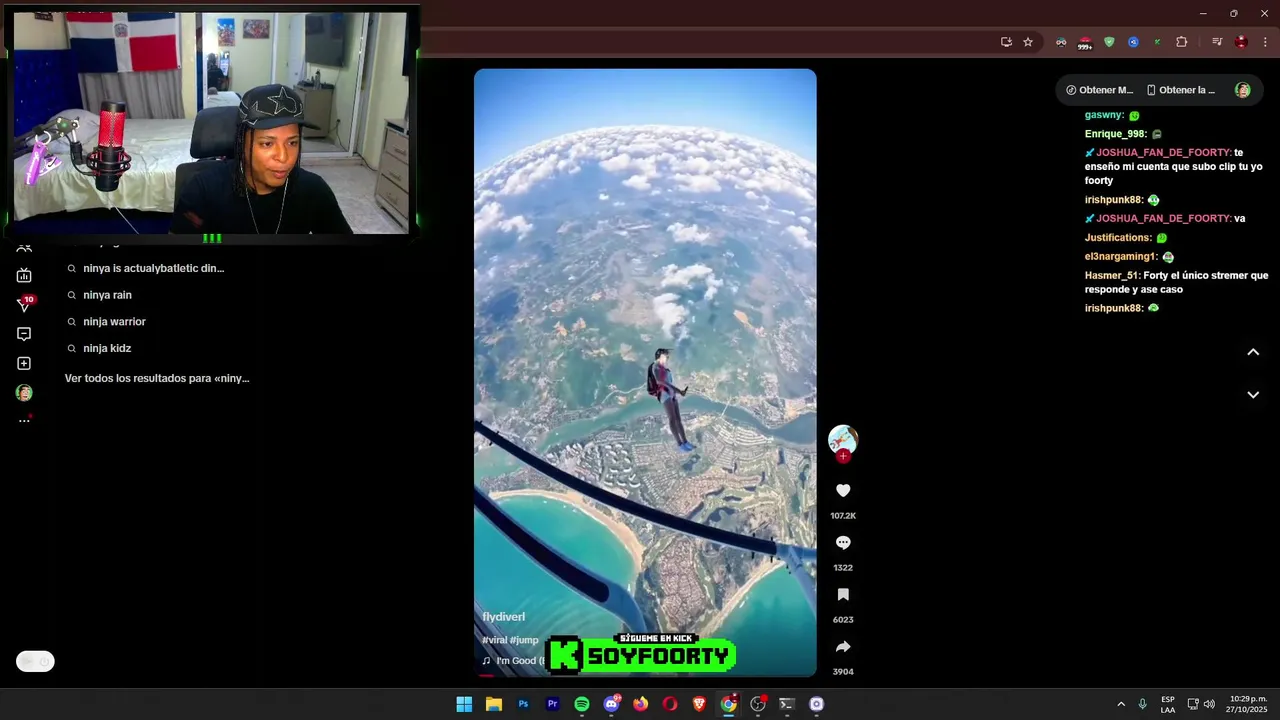
Task: Open the extension with the 999+ badge
Action: coord(1085,42)
